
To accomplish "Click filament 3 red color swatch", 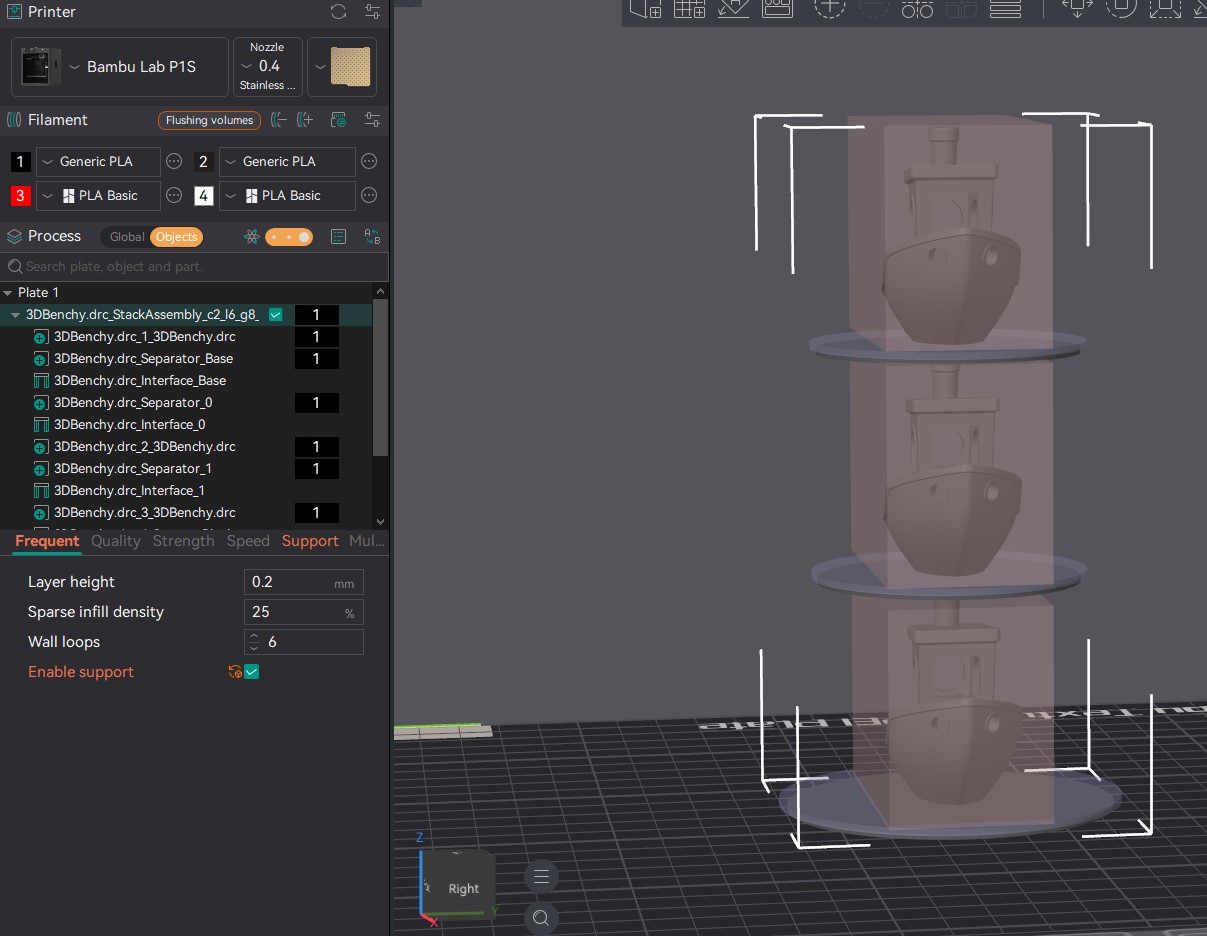I will pyautogui.click(x=21, y=195).
